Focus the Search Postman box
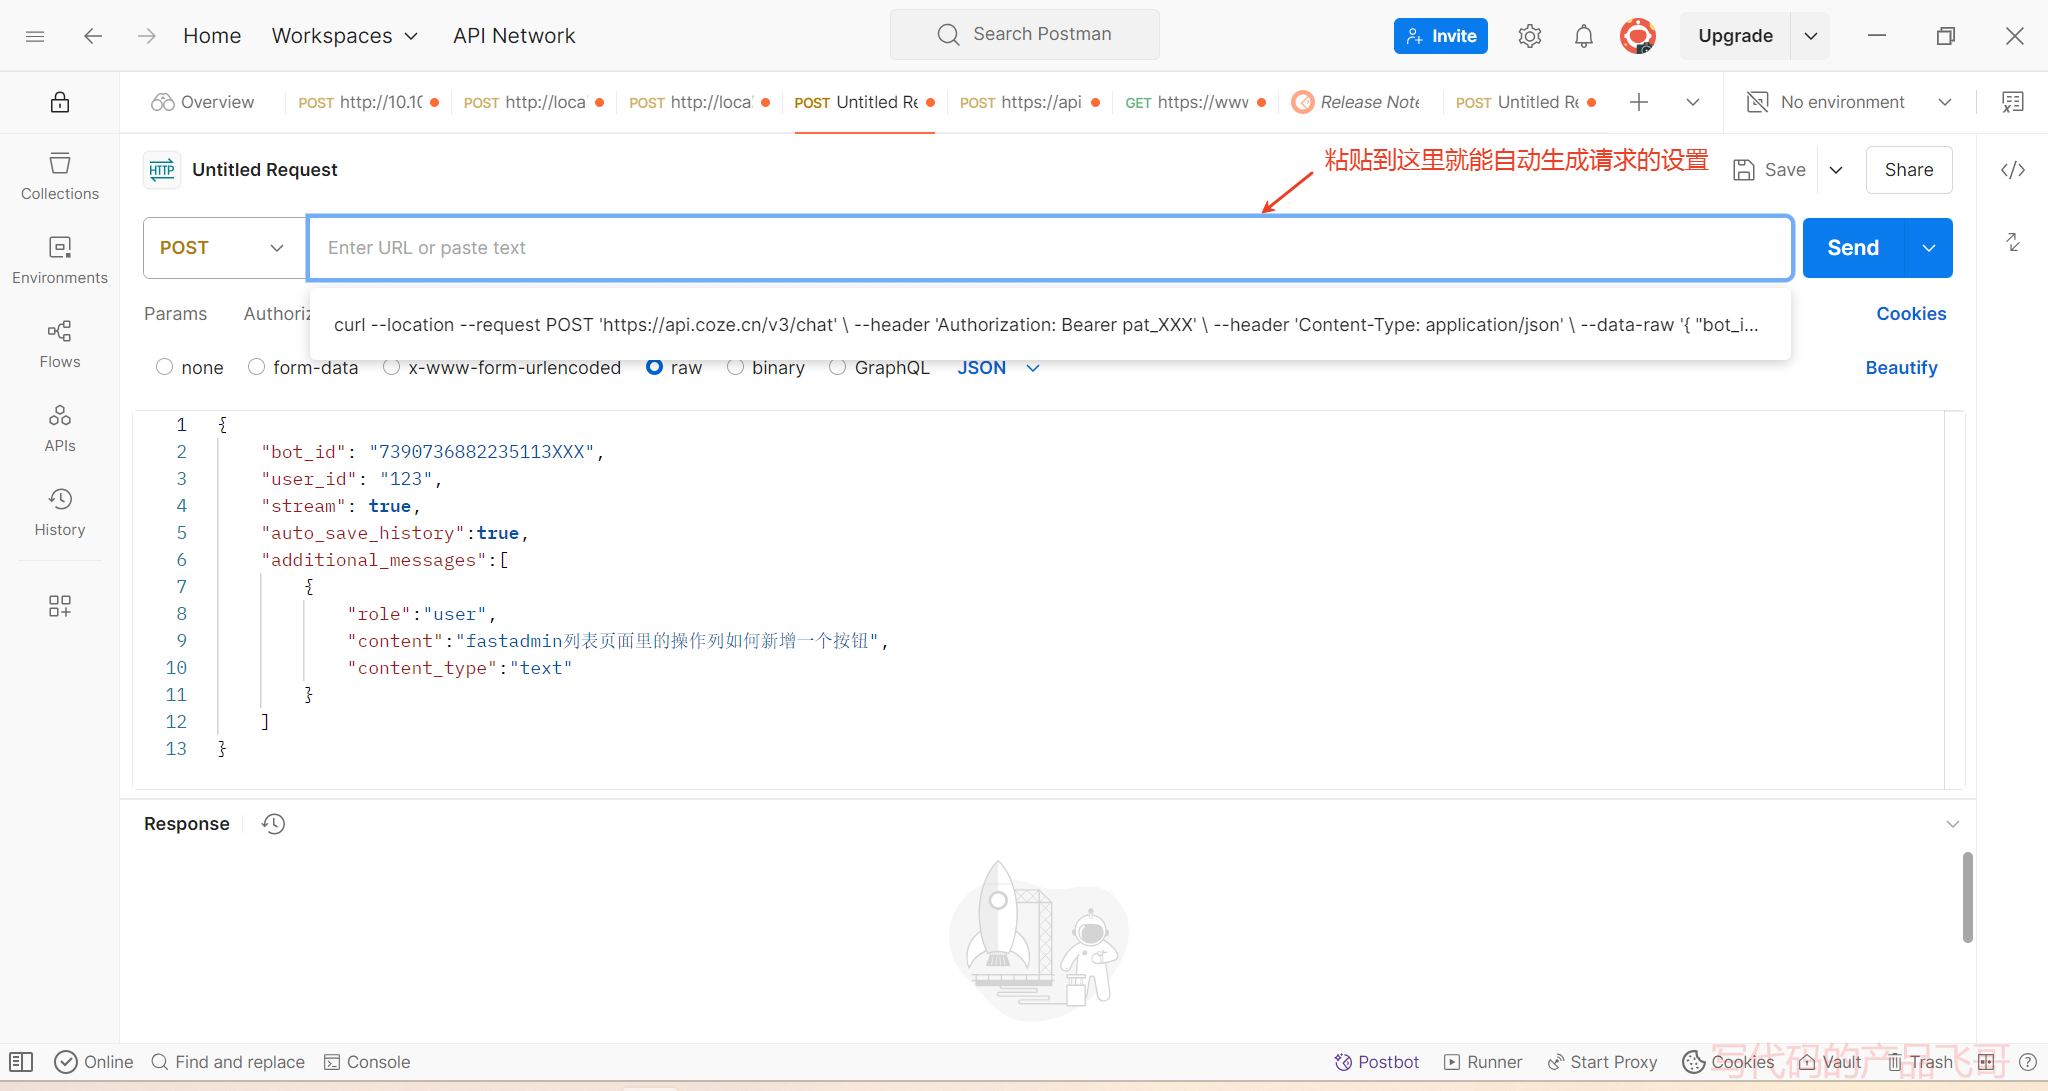2048x1091 pixels. pos(1025,35)
